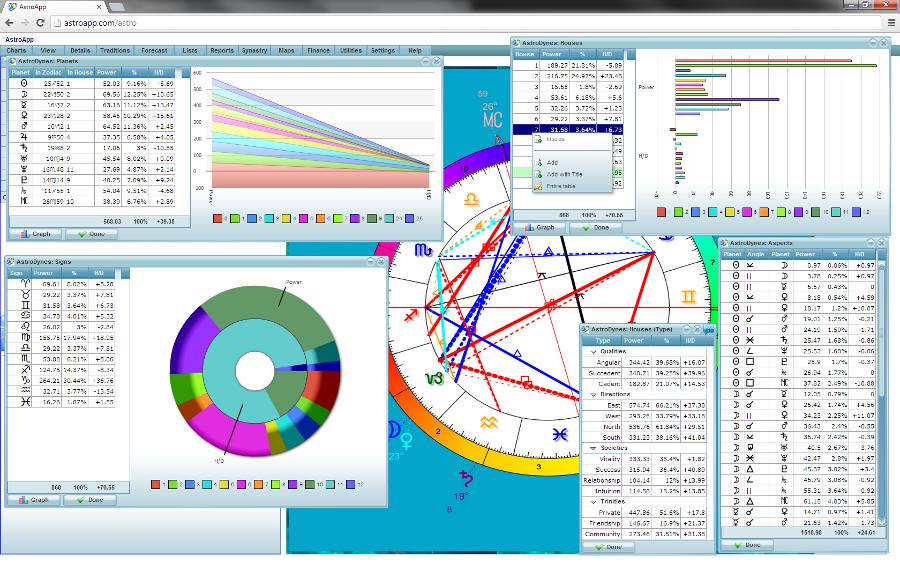Select 'Add with Title' context menu entry

click(x=564, y=174)
